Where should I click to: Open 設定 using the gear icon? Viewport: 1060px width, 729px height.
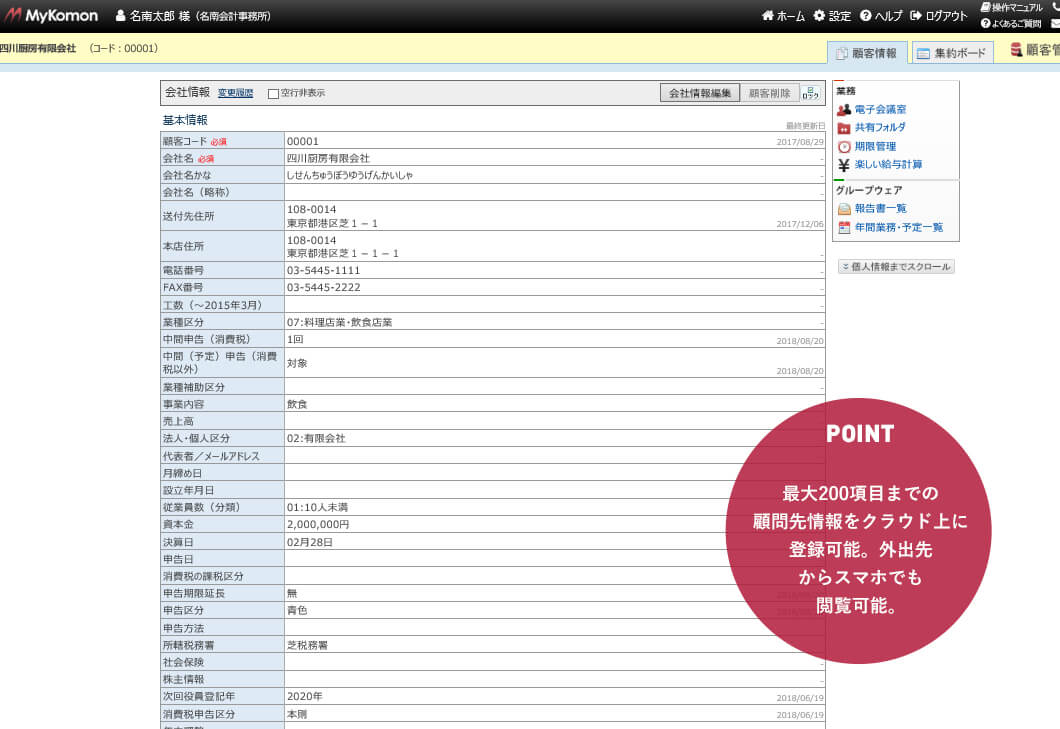(x=819, y=15)
